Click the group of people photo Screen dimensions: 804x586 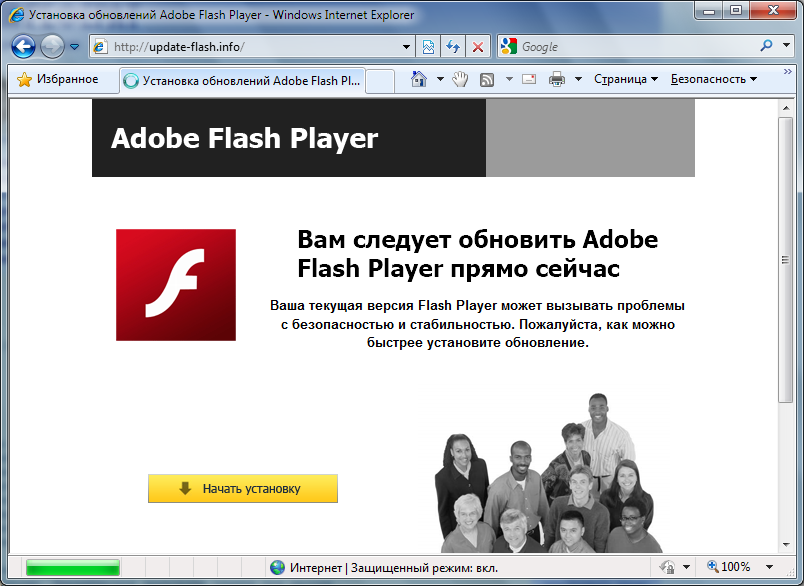549,473
